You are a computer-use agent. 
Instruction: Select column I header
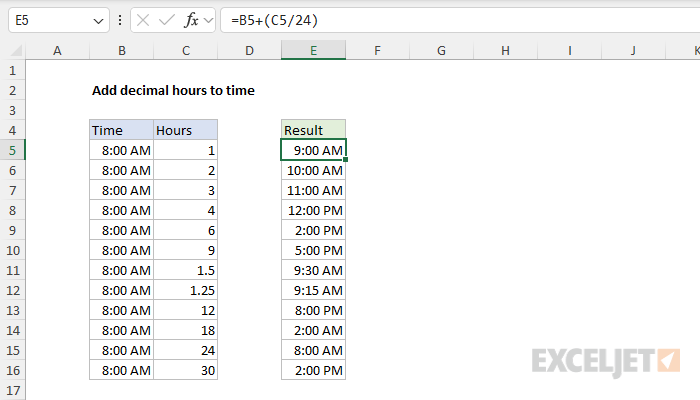(x=570, y=50)
